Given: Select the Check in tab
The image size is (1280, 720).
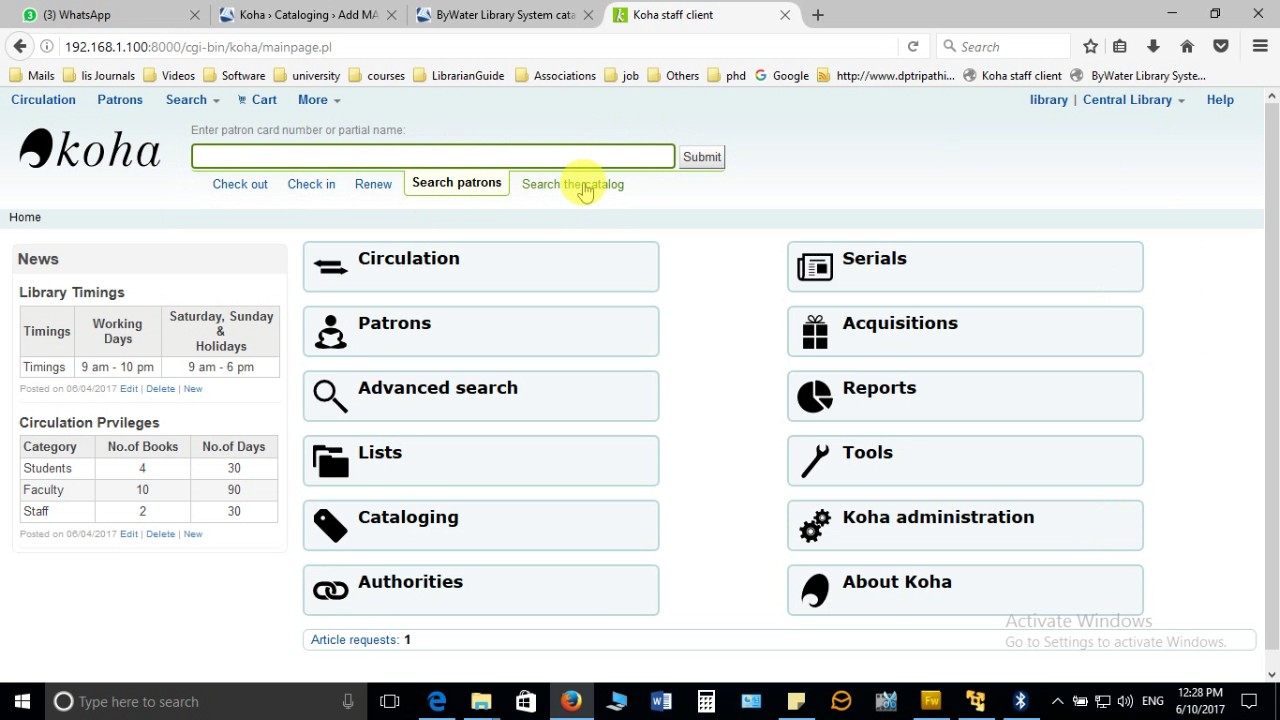Looking at the screenshot, I should (x=311, y=184).
